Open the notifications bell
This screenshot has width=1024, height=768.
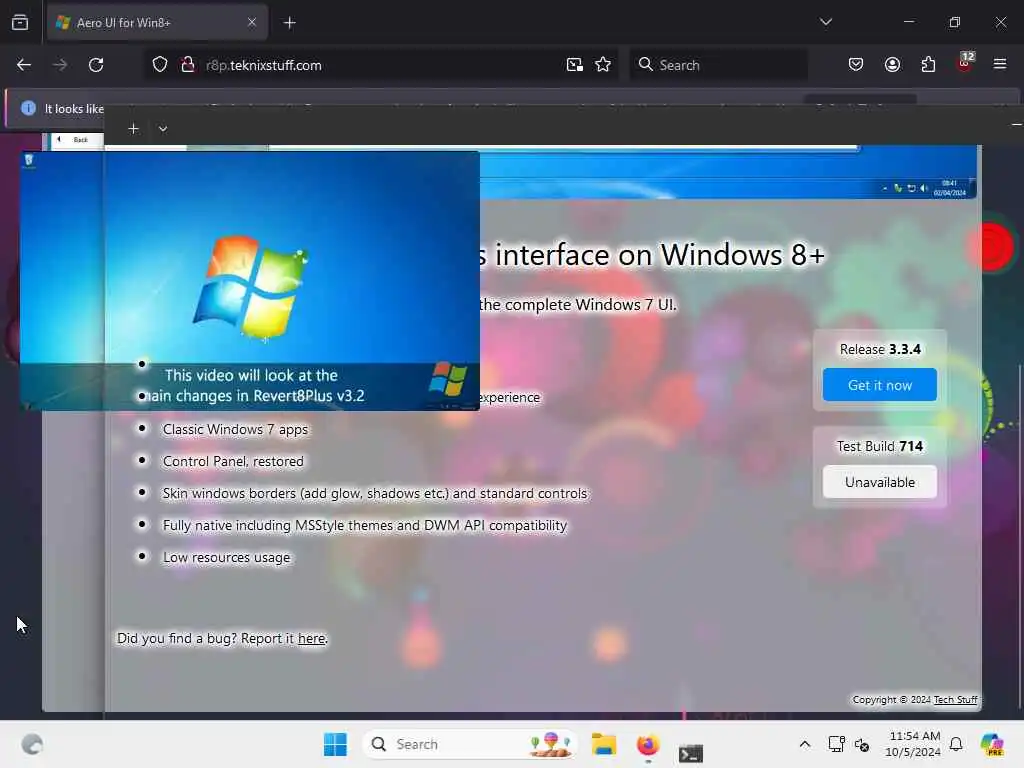coord(956,744)
